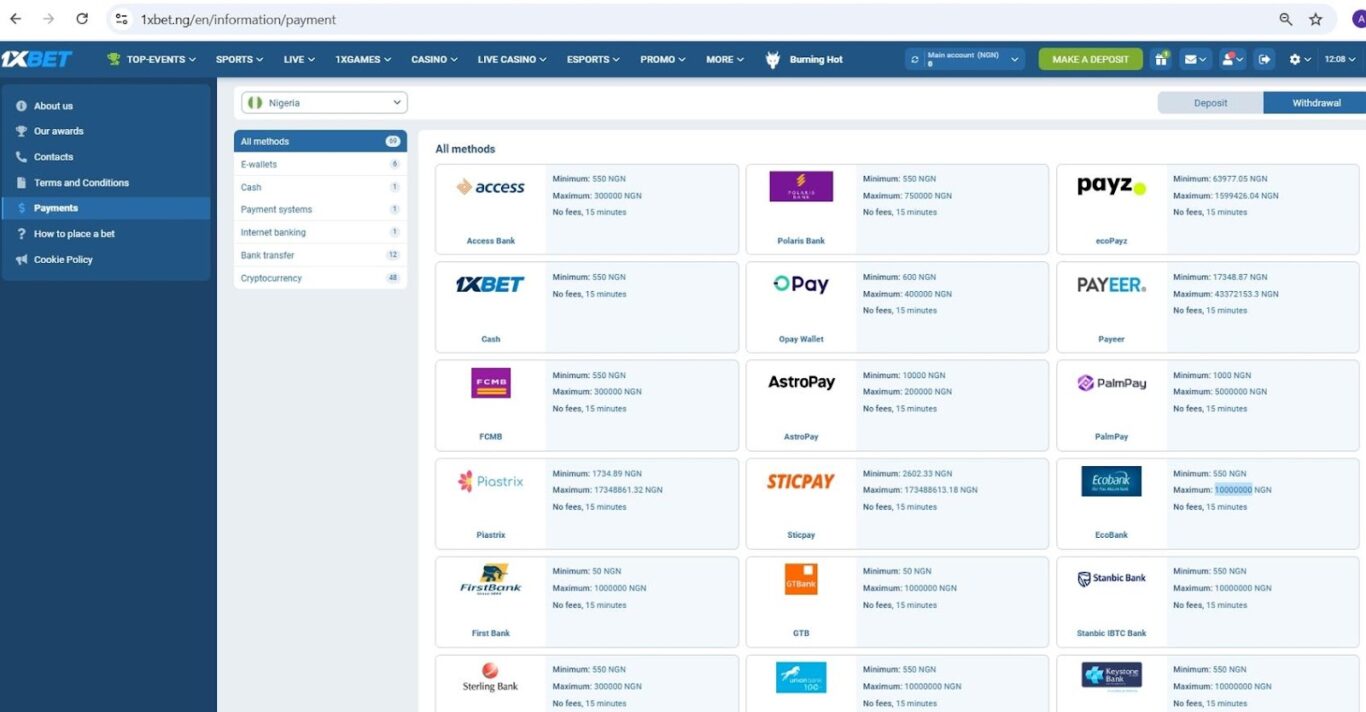This screenshot has height=712, width=1366.
Task: Expand the LIVE menu
Action: (299, 59)
